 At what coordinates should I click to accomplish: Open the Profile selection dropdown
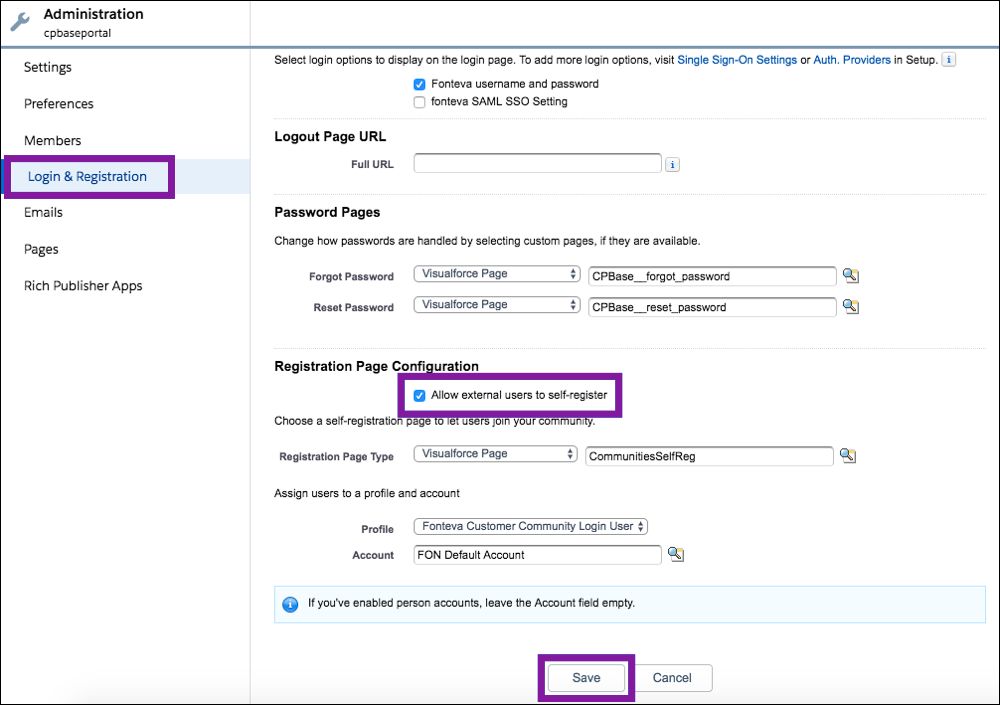coord(530,525)
